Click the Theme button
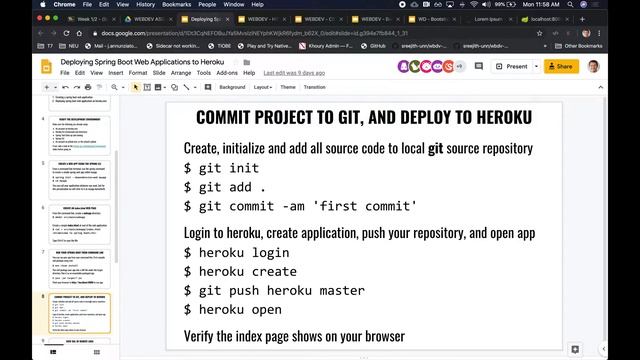This screenshot has height=360, width=640. pos(288,87)
